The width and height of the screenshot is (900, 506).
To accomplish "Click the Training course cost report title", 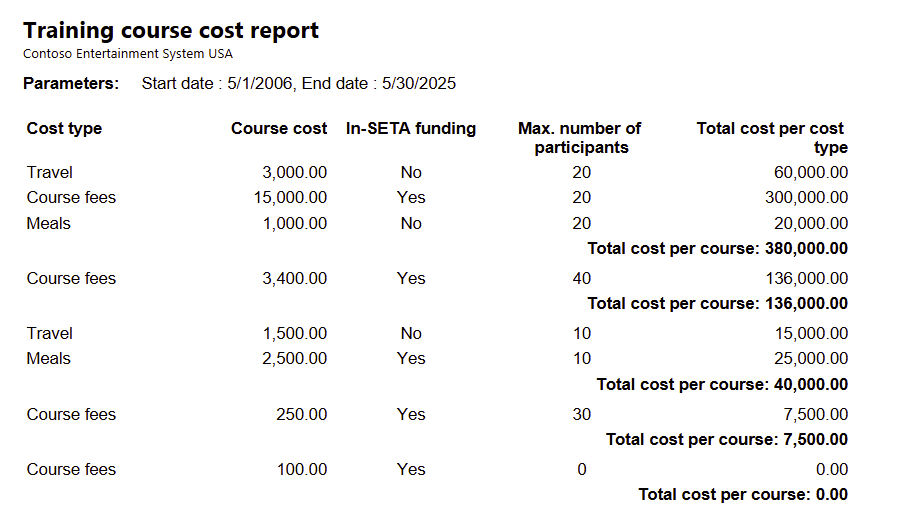I will tap(170, 30).
